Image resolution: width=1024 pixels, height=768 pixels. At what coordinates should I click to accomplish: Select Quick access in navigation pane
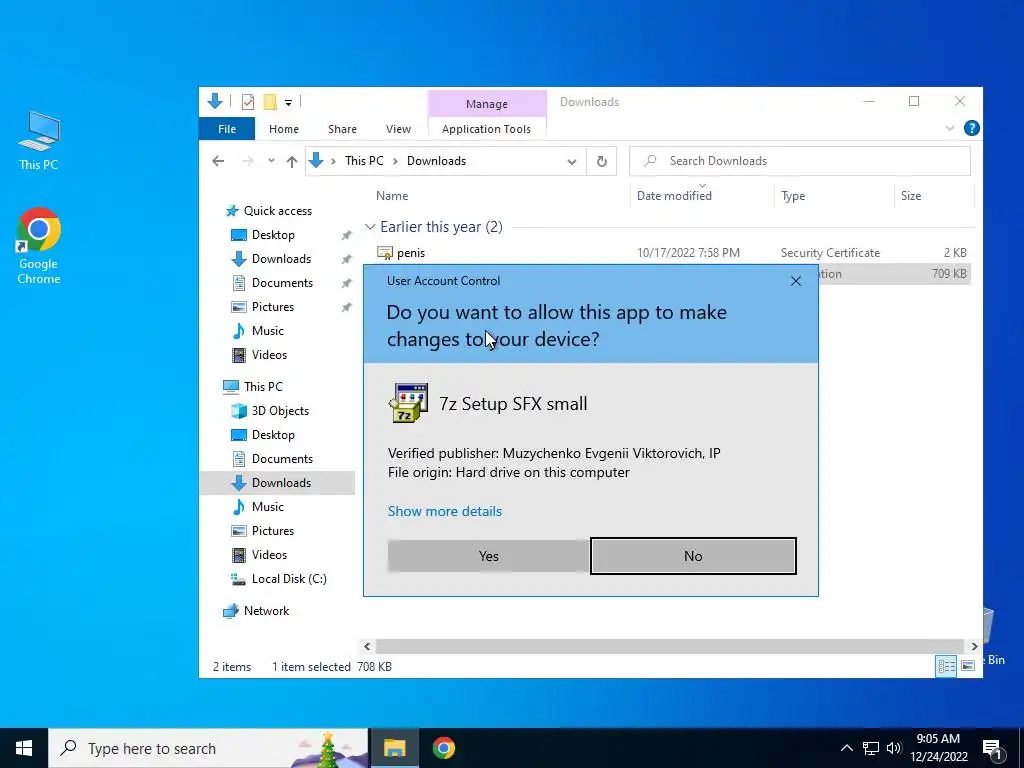[x=278, y=211]
